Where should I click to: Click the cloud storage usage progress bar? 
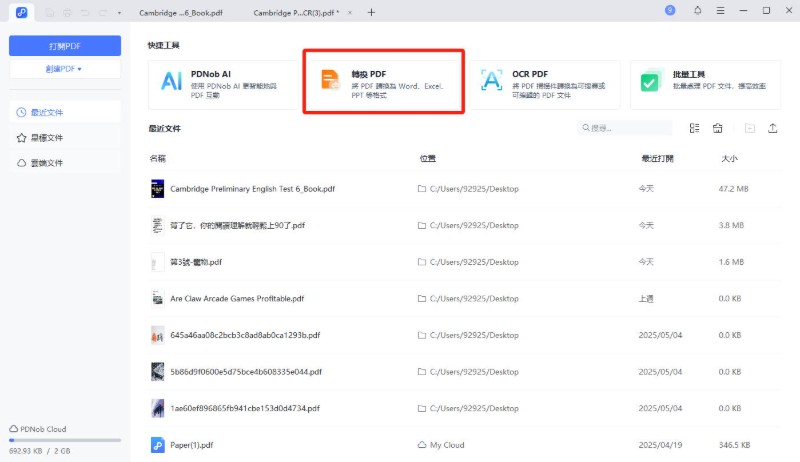pos(65,440)
